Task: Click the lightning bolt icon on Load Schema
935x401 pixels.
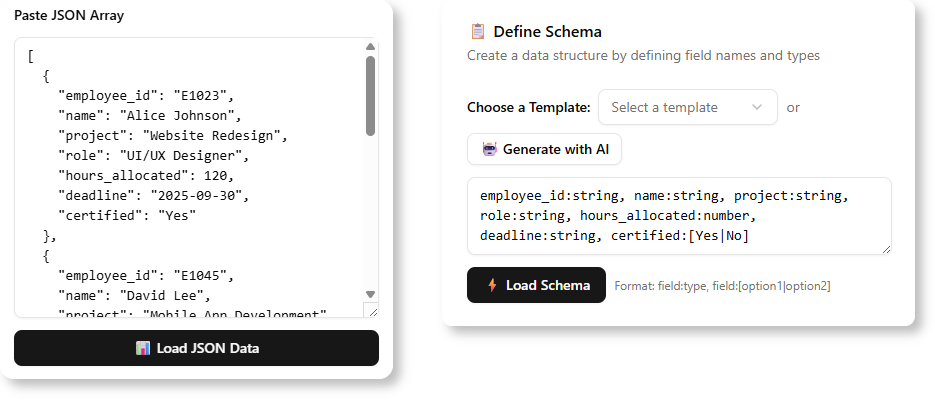Action: (491, 285)
